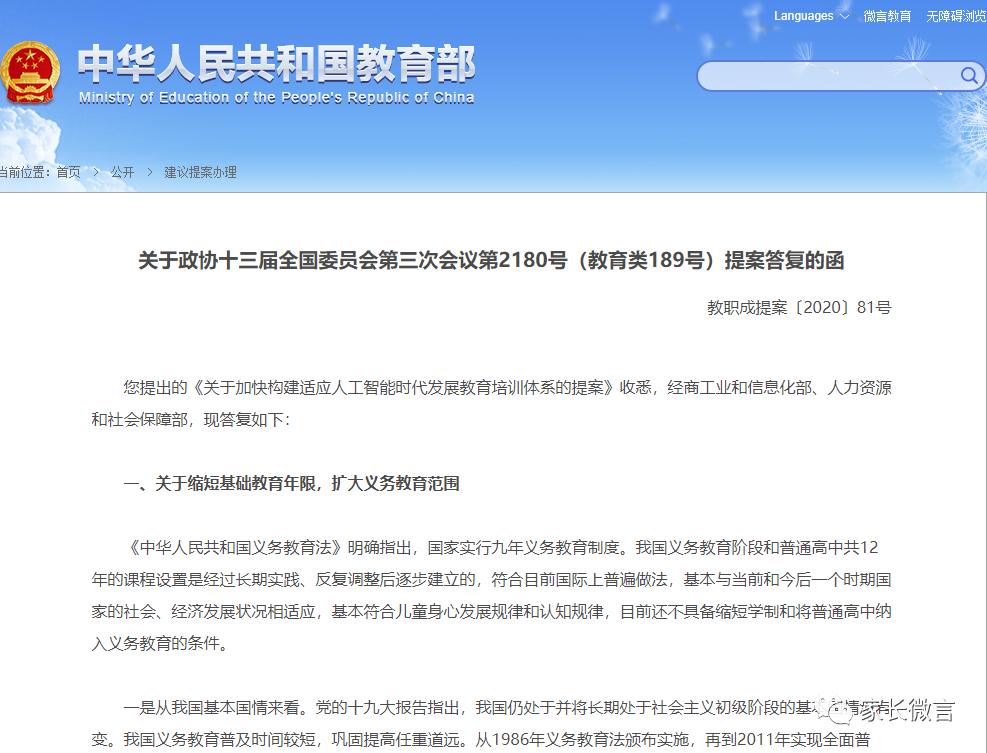Click the search magnifier icon
987x753 pixels.
969,76
